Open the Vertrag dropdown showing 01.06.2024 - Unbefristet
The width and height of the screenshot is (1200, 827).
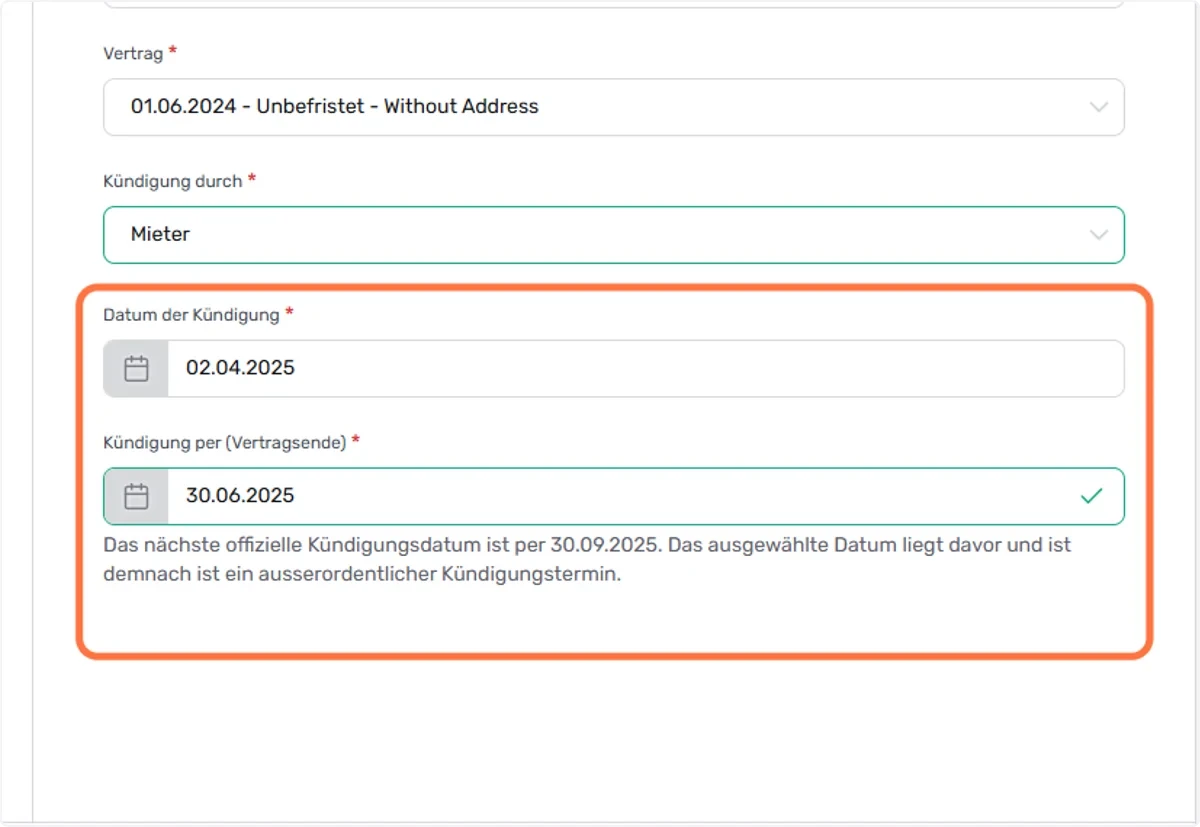tap(614, 107)
